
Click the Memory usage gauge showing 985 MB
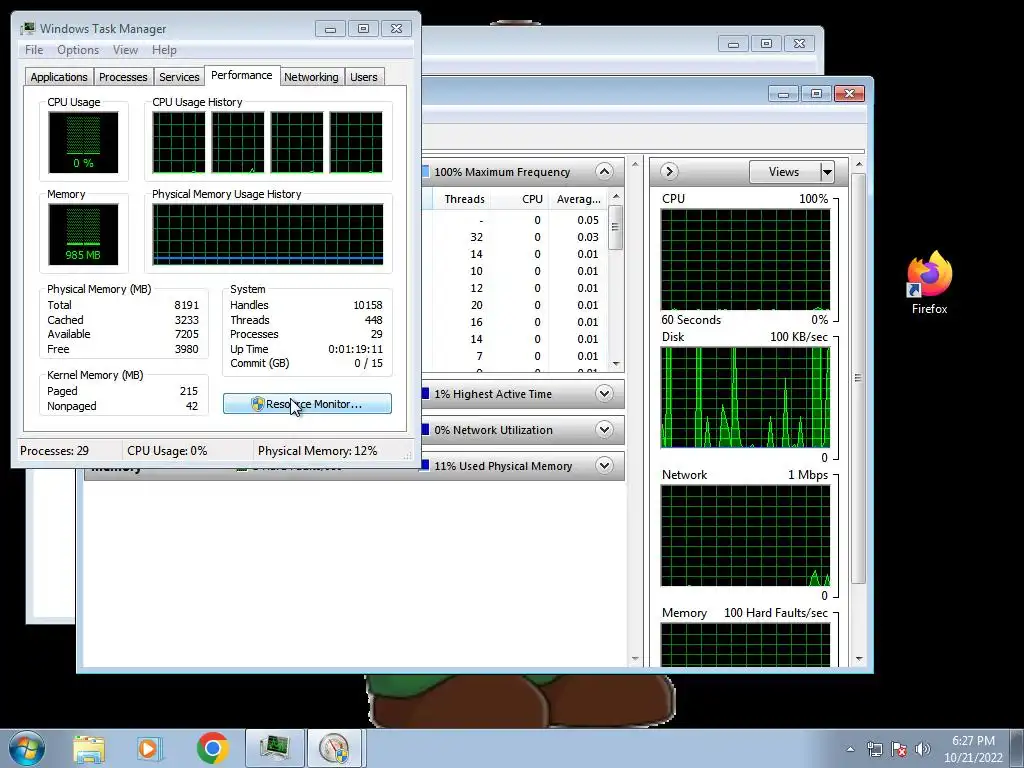tap(83, 234)
